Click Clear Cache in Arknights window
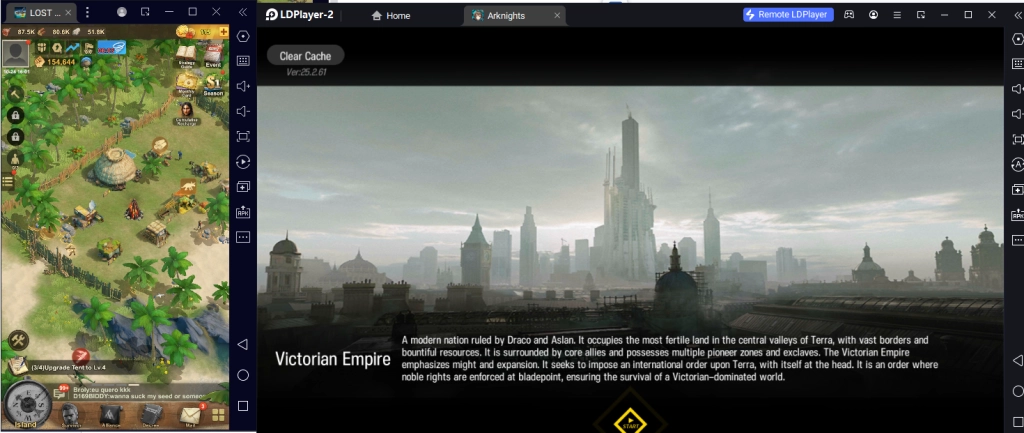The height and width of the screenshot is (433, 1024). click(305, 56)
